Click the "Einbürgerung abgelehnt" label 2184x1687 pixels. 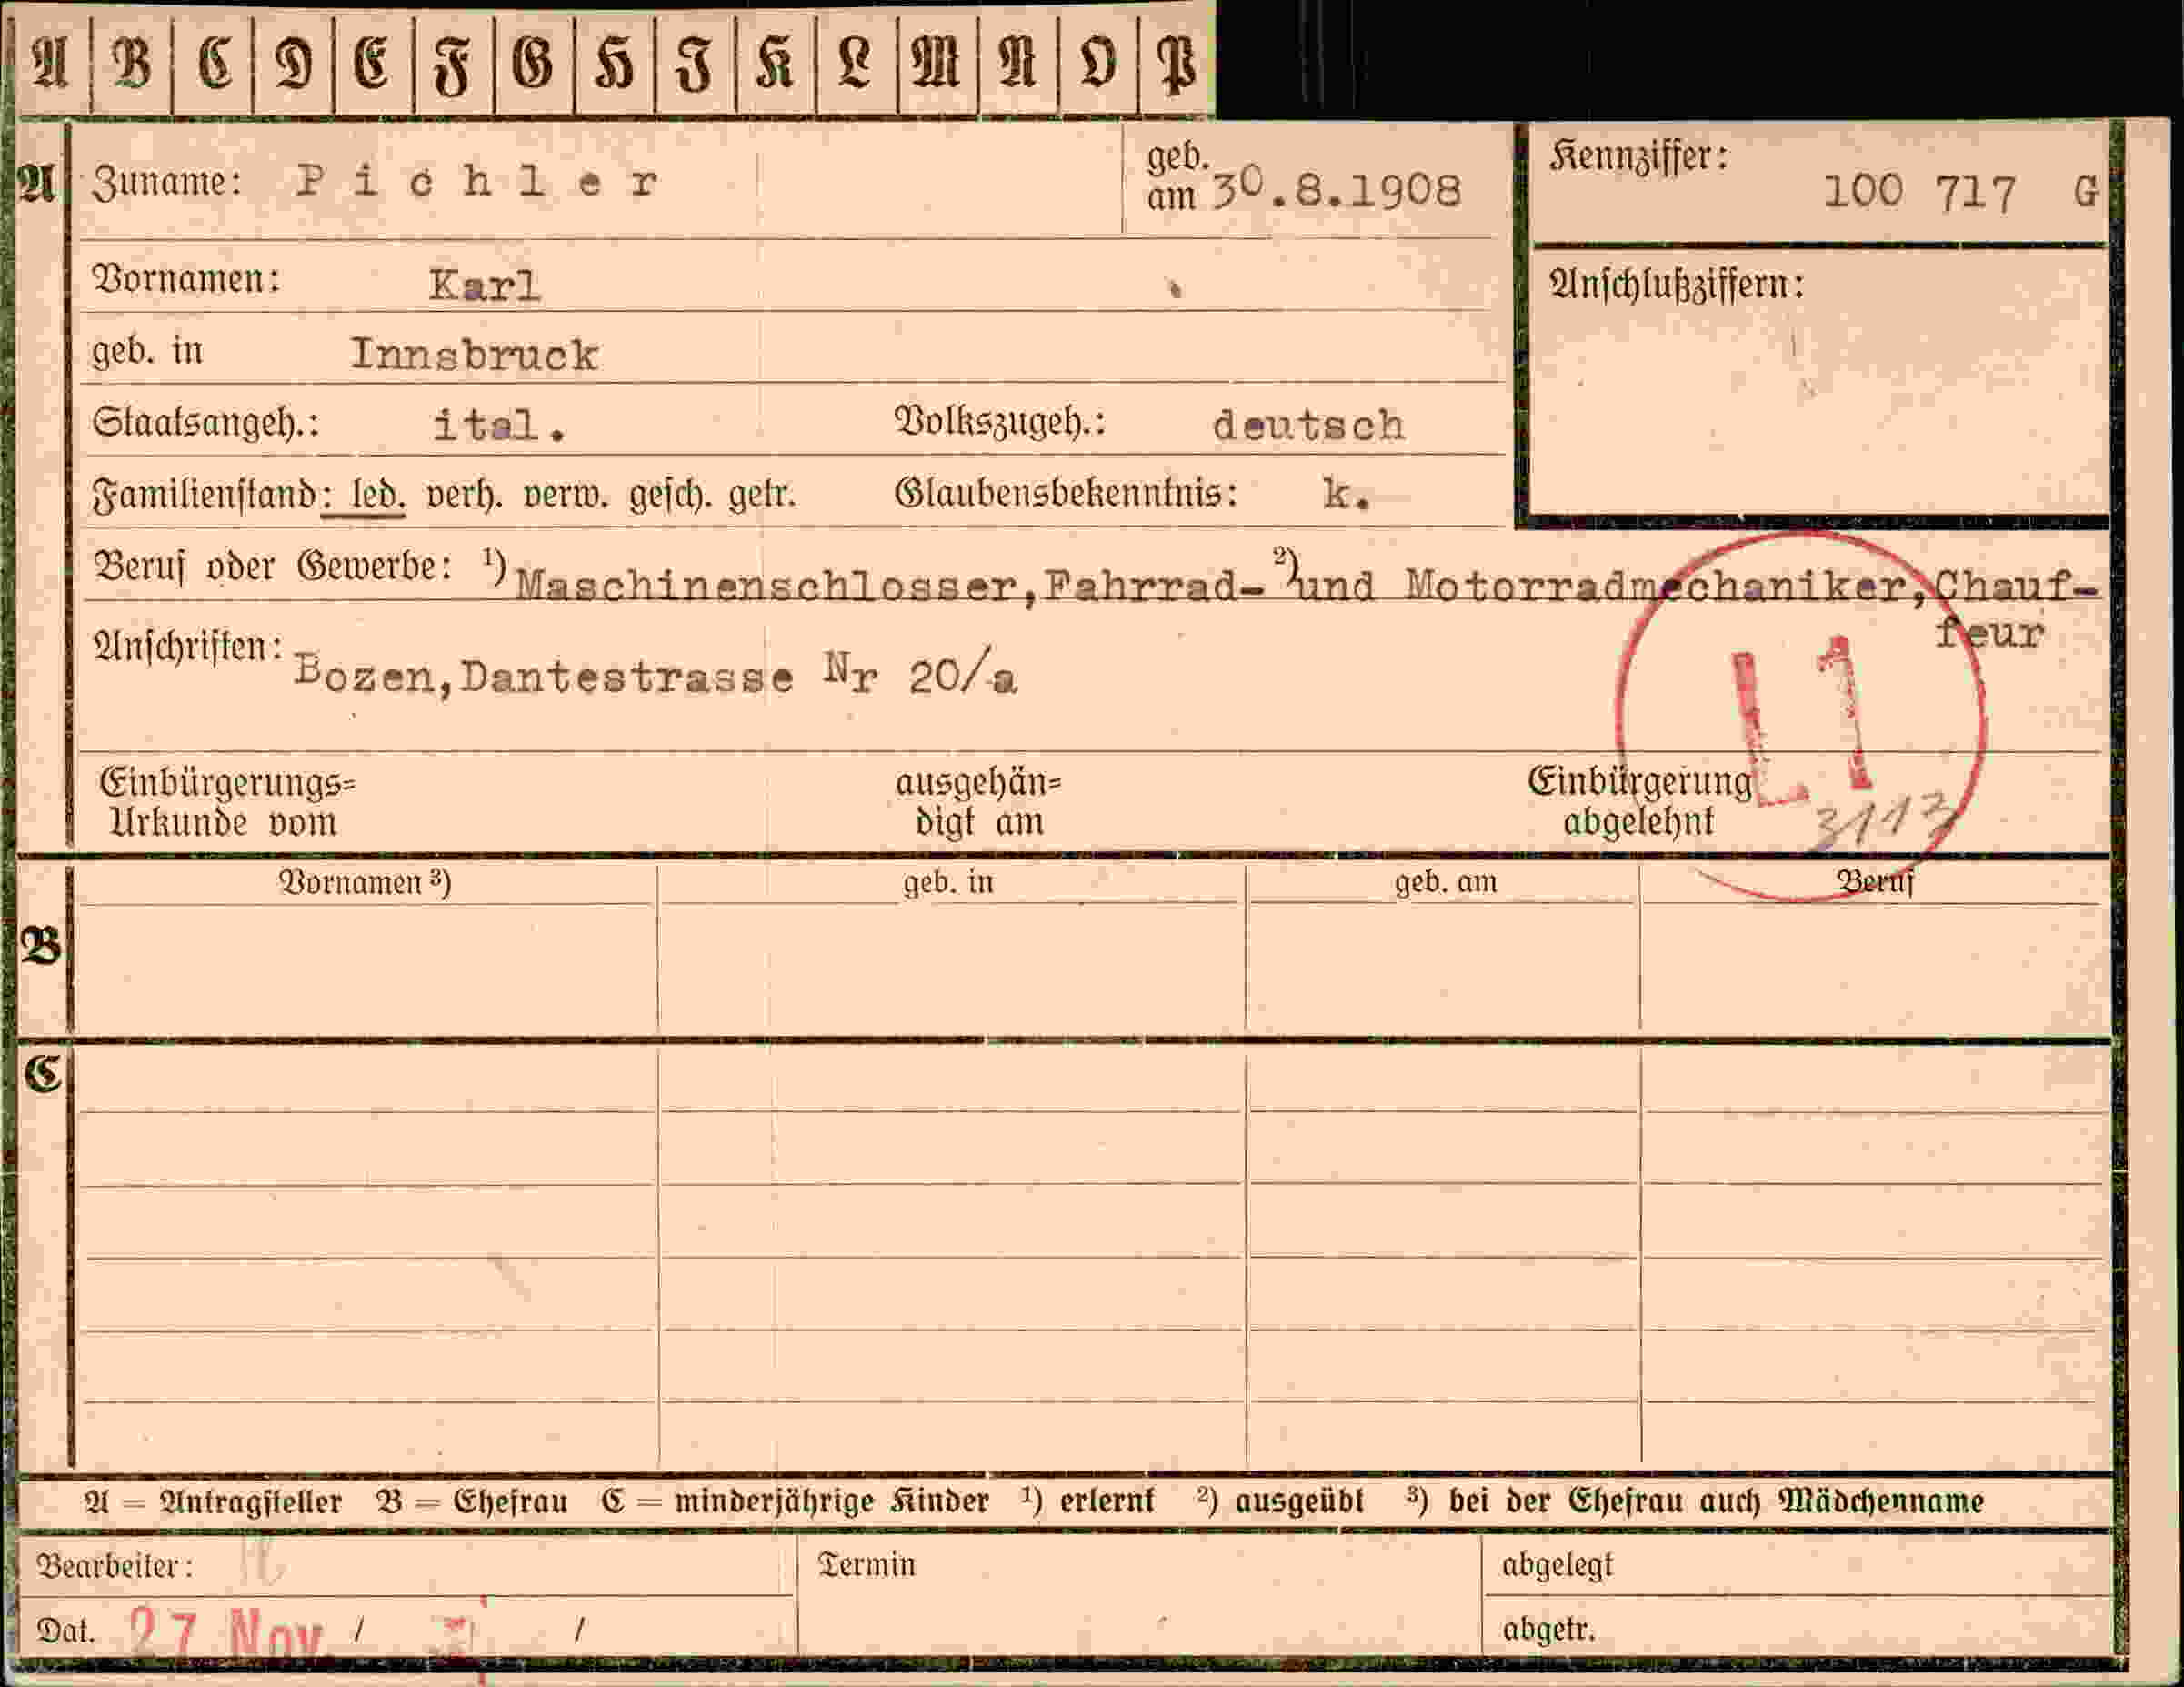[x=1639, y=802]
